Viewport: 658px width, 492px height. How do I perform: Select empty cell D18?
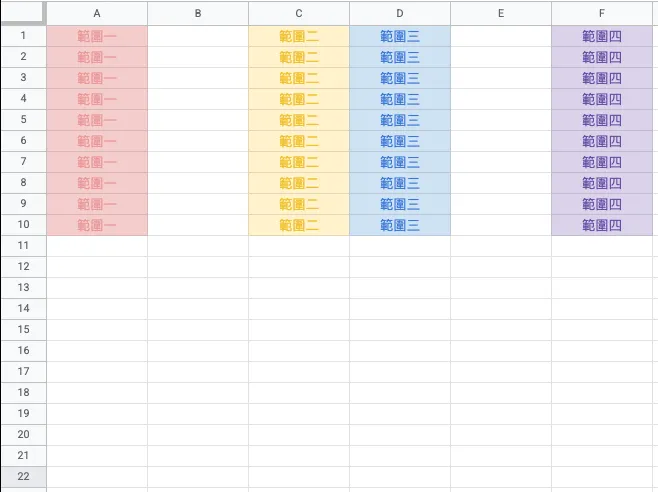click(x=400, y=393)
